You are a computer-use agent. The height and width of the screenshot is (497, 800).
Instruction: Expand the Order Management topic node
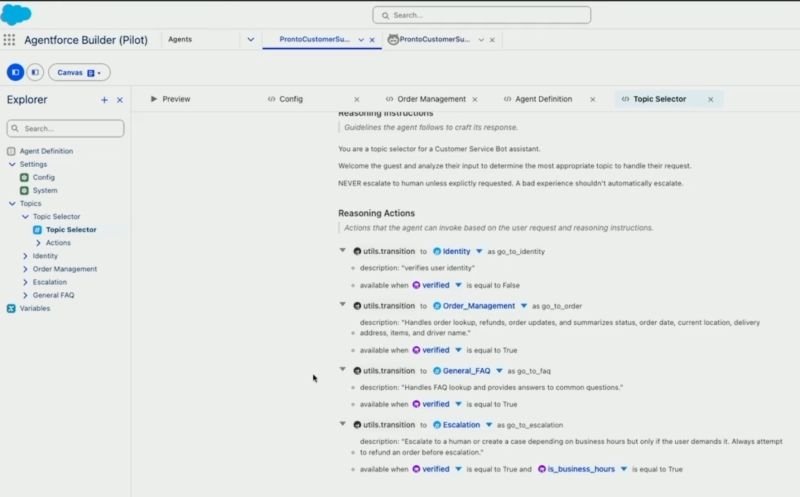tap(25, 269)
